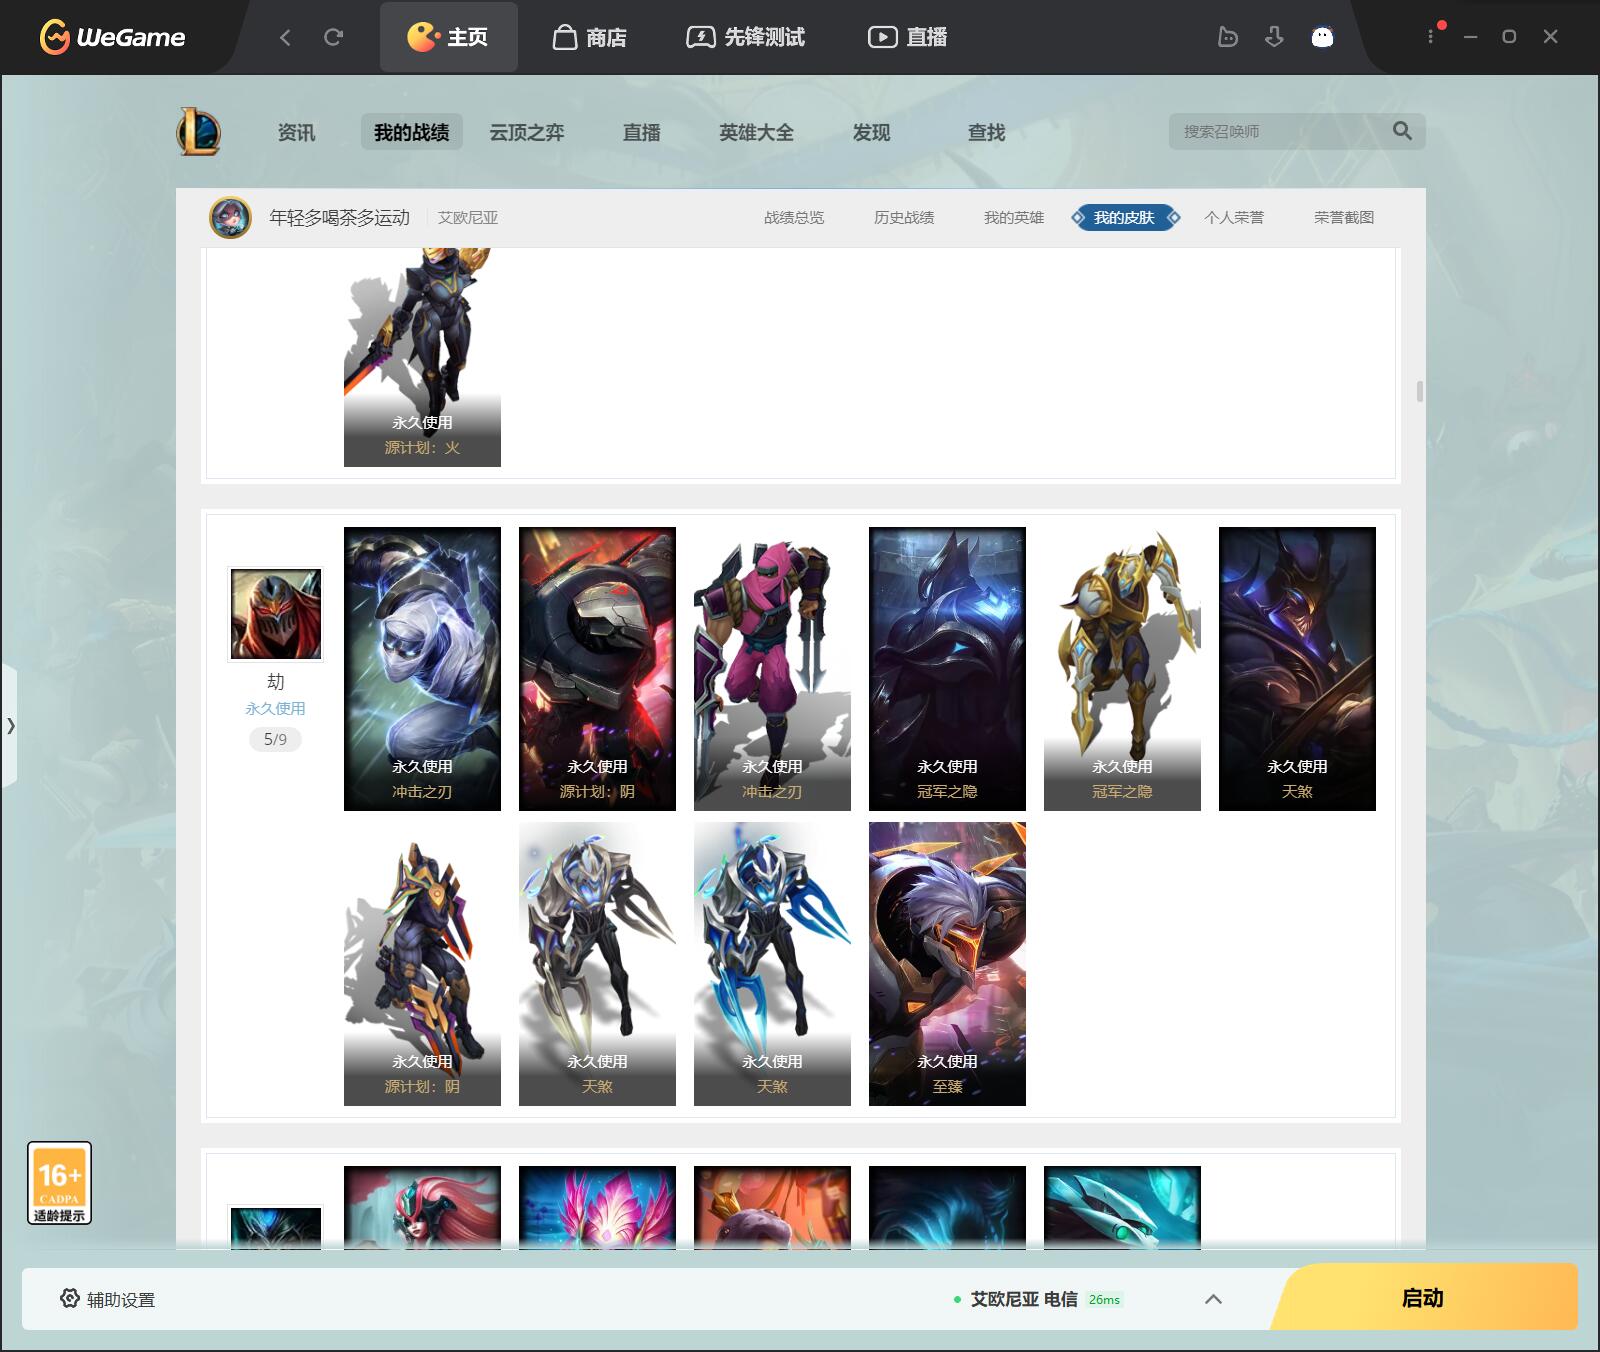Click the League of Legends logo icon
1600x1352 pixels.
pos(198,132)
